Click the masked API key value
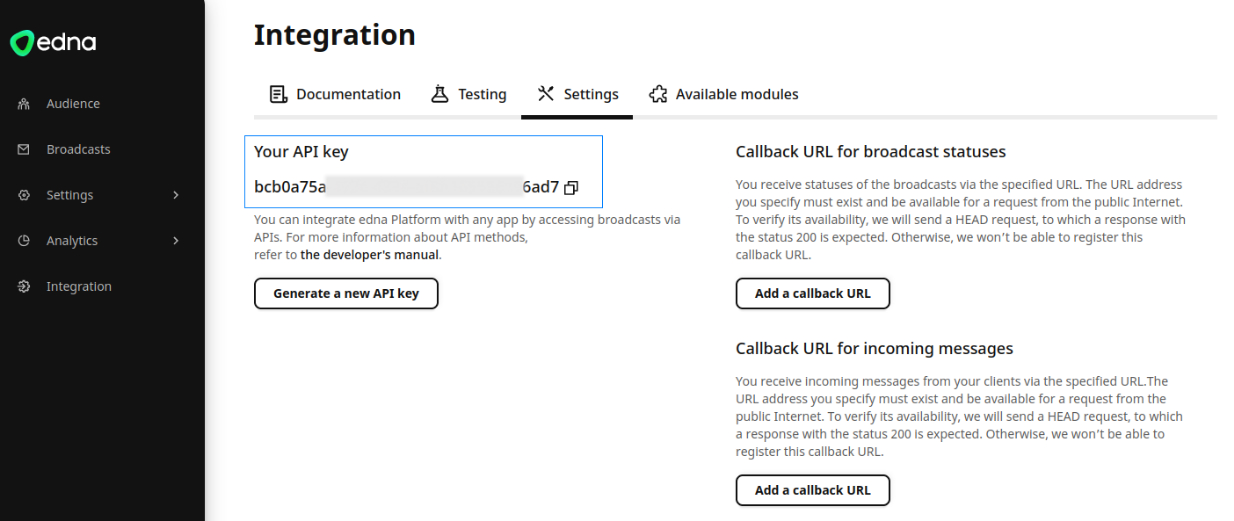The height and width of the screenshot is (521, 1234). click(407, 187)
